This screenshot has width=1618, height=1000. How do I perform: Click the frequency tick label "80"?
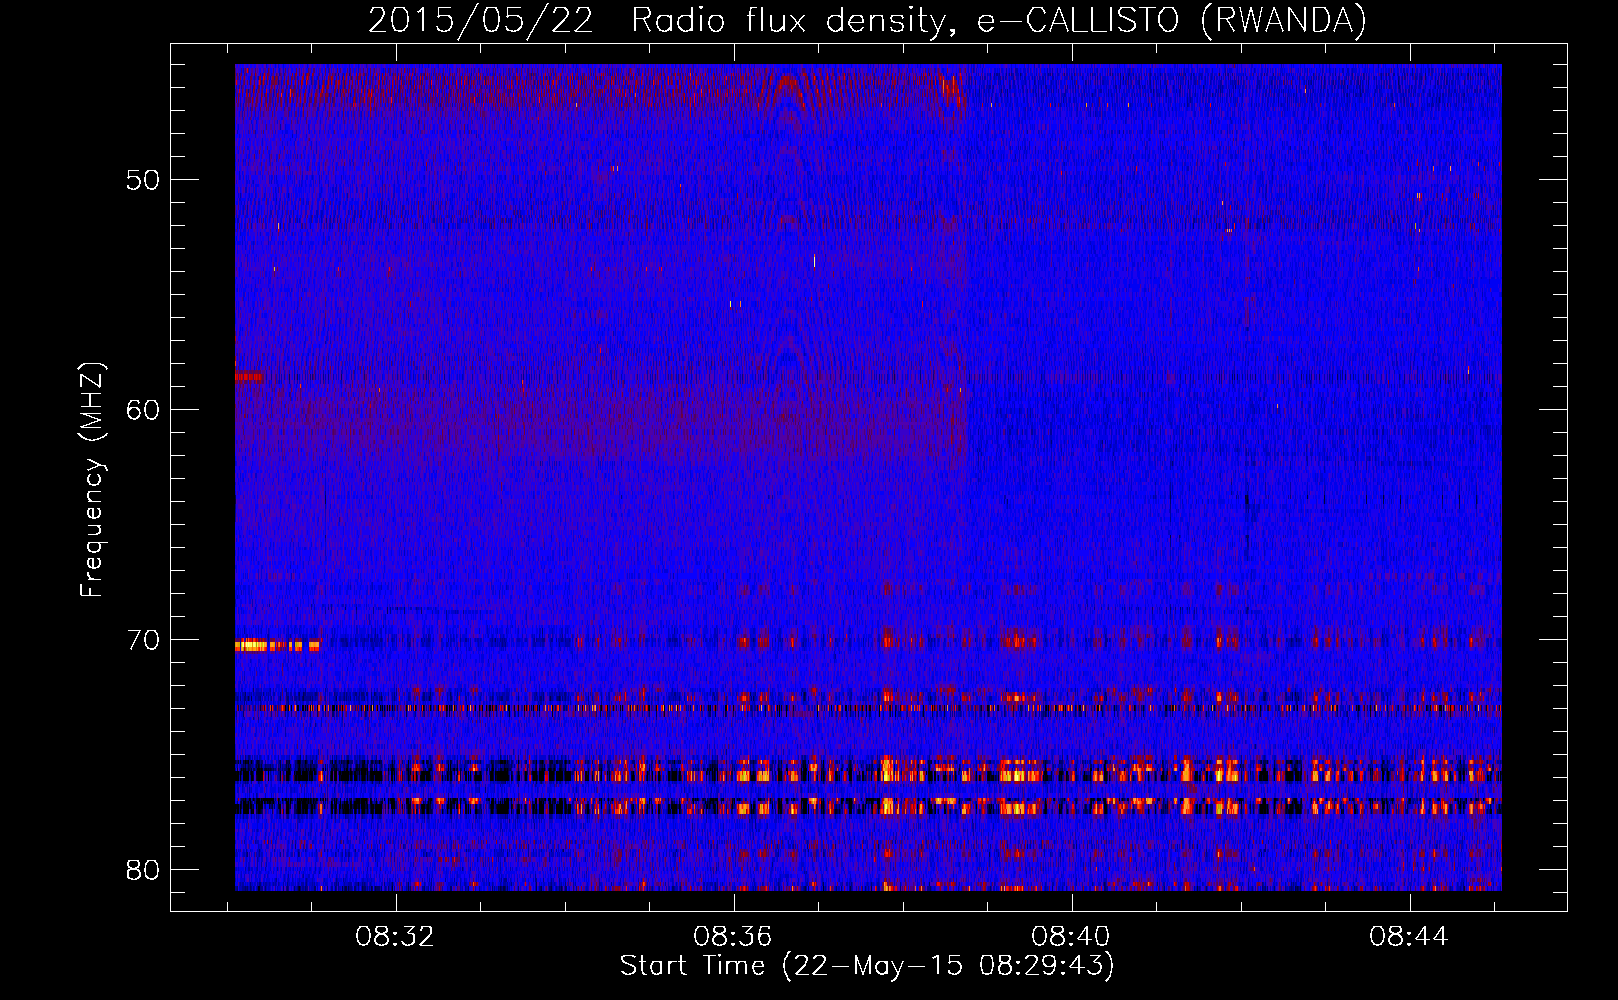[x=143, y=870]
